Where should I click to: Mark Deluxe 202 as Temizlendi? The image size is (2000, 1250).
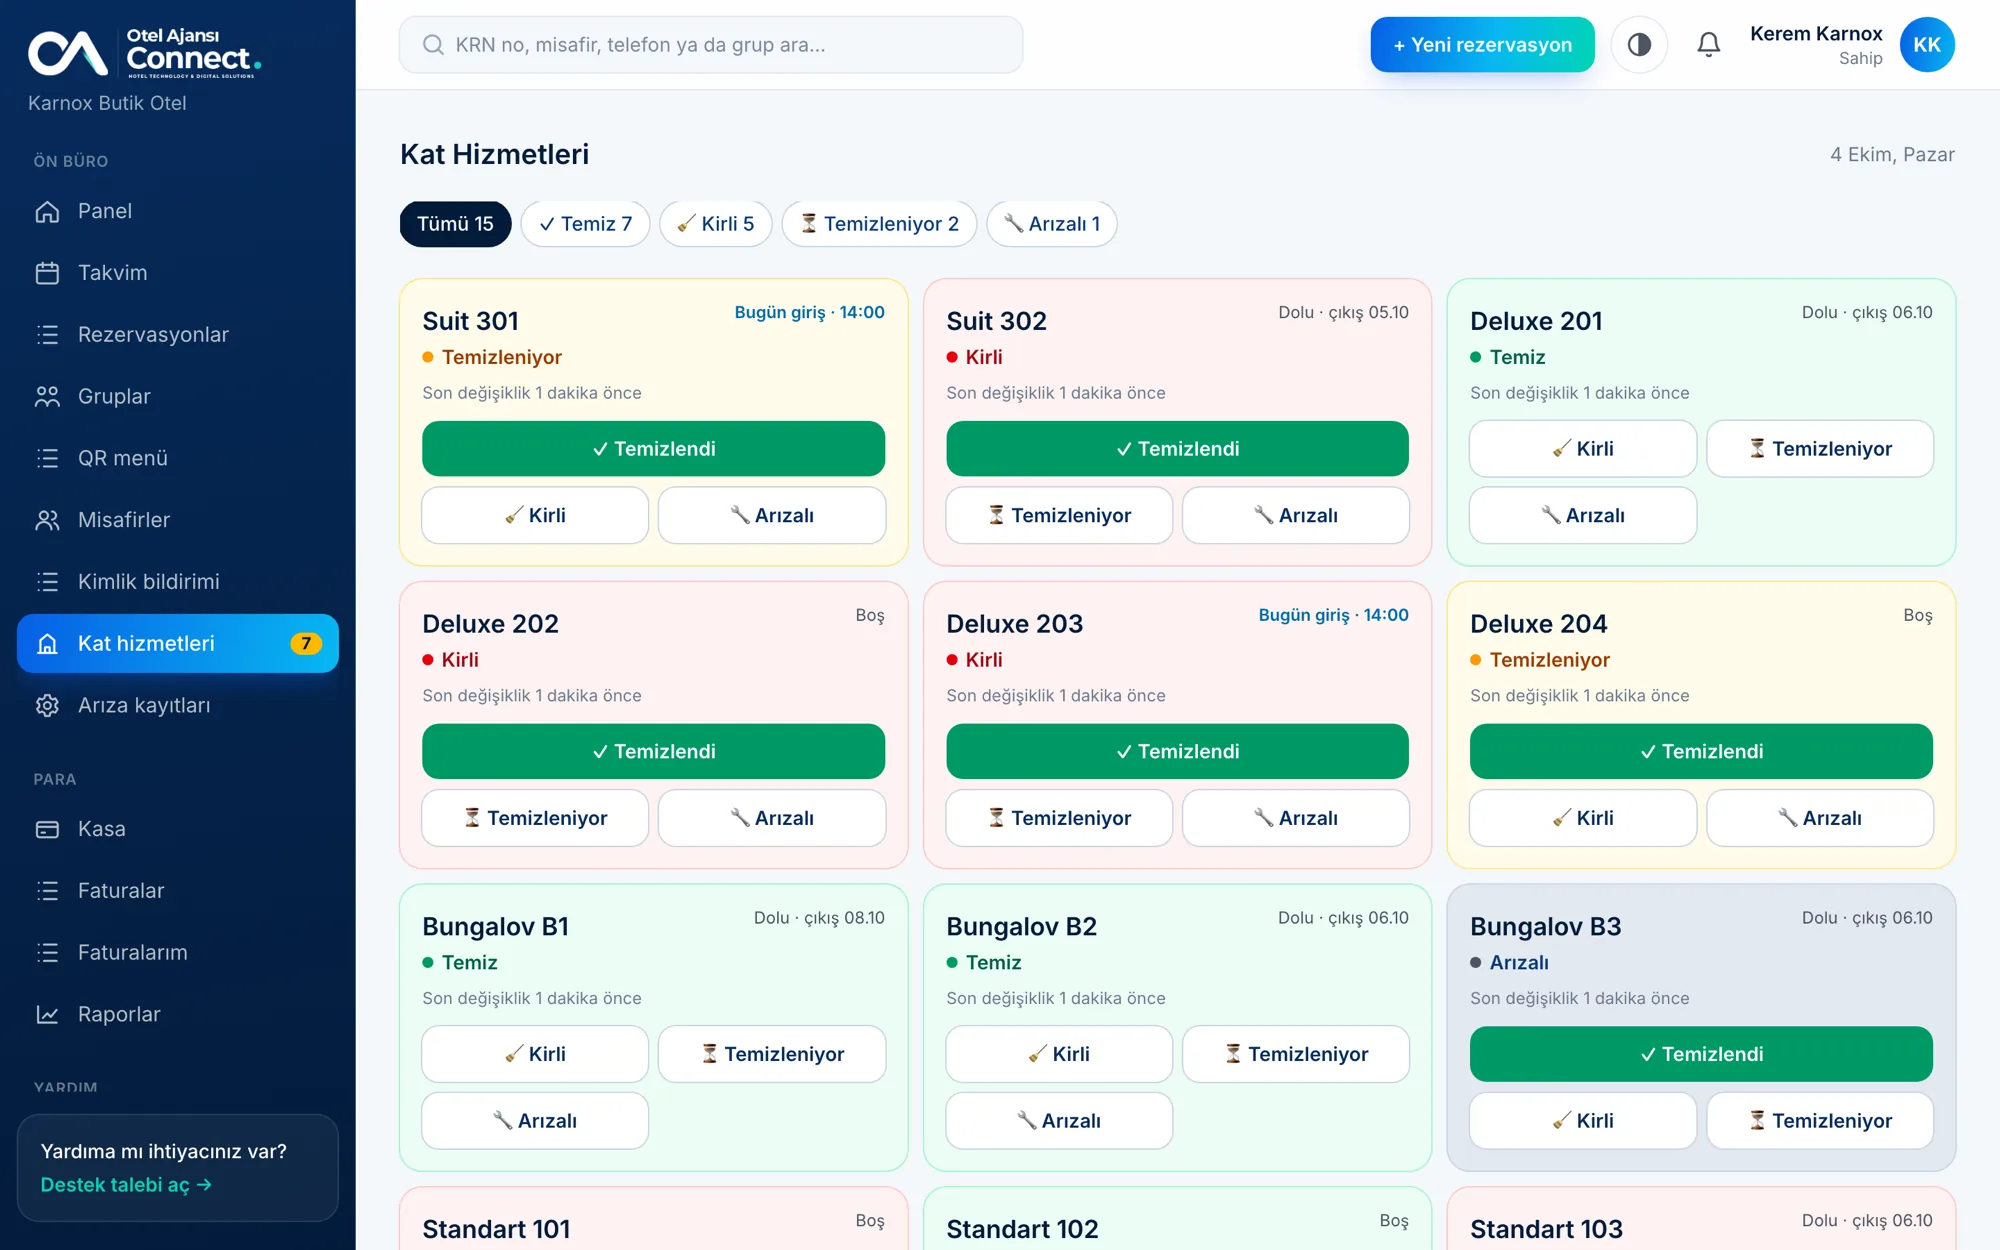pyautogui.click(x=653, y=752)
